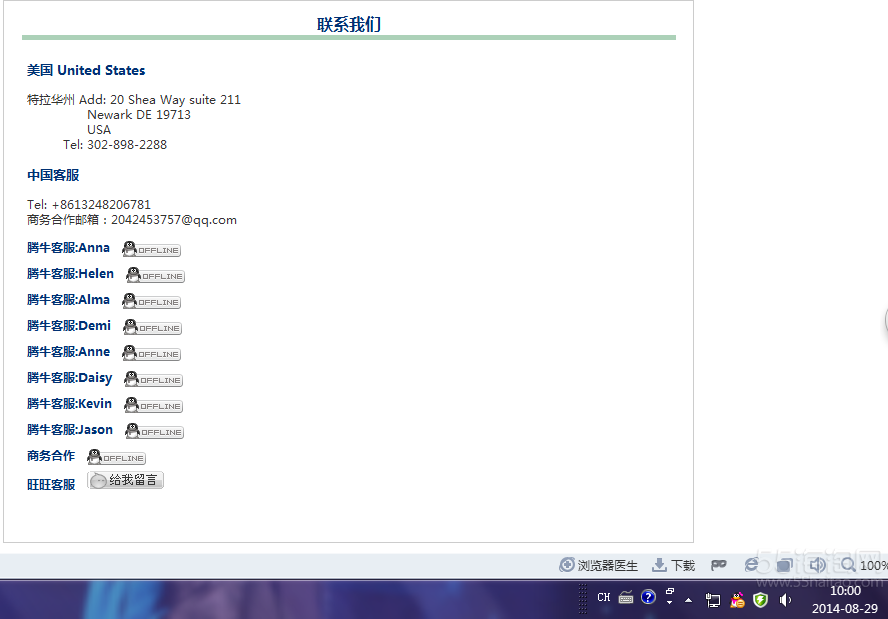Image resolution: width=888 pixels, height=619 pixels.
Task: Click the 给我留言 Wangwang message button
Action: pos(125,480)
